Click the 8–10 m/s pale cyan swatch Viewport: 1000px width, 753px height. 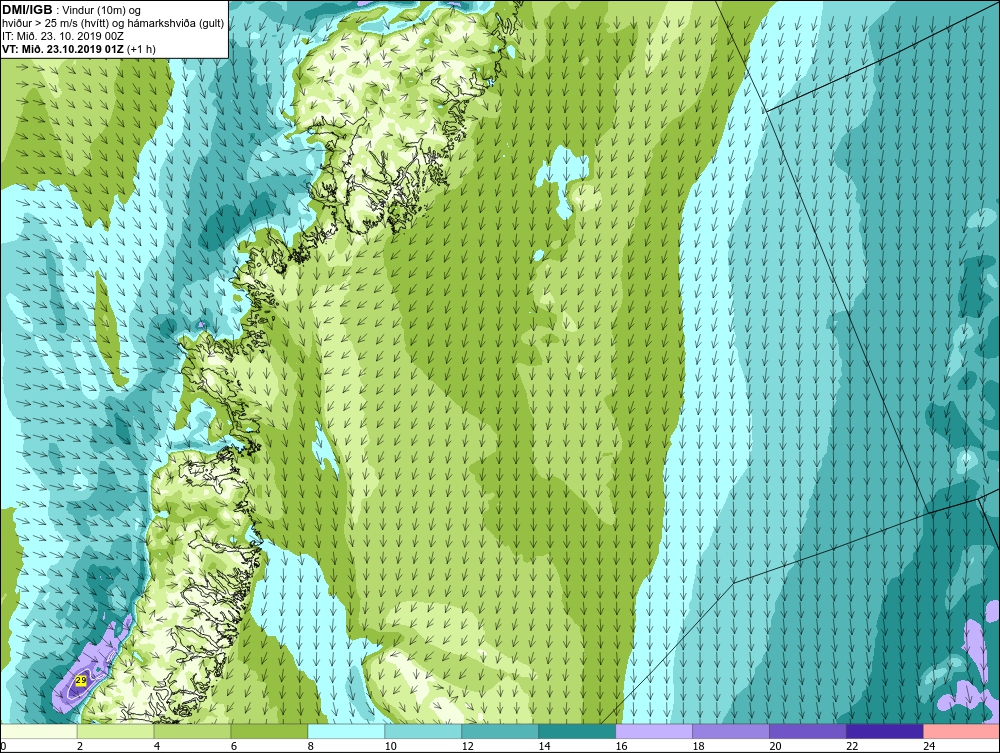(x=346, y=731)
